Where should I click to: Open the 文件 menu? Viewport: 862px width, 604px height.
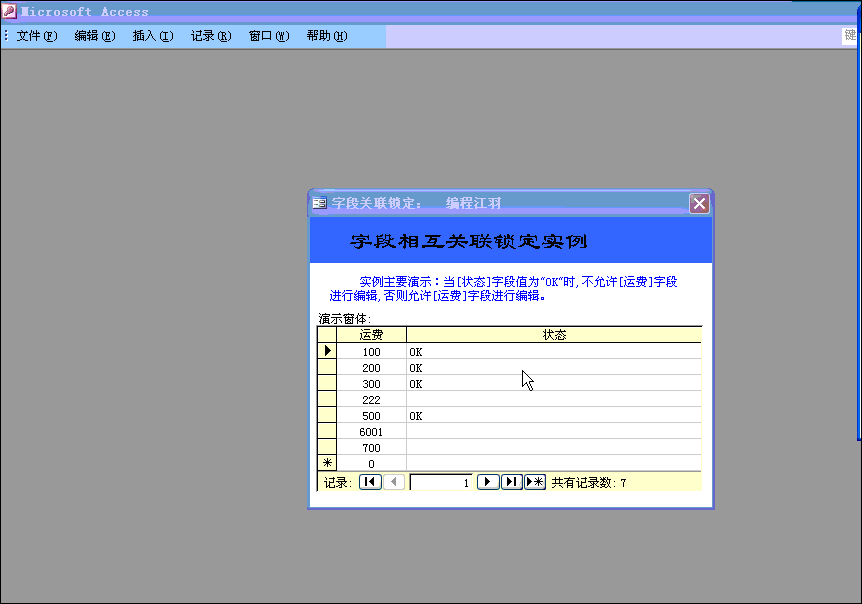[x=36, y=36]
